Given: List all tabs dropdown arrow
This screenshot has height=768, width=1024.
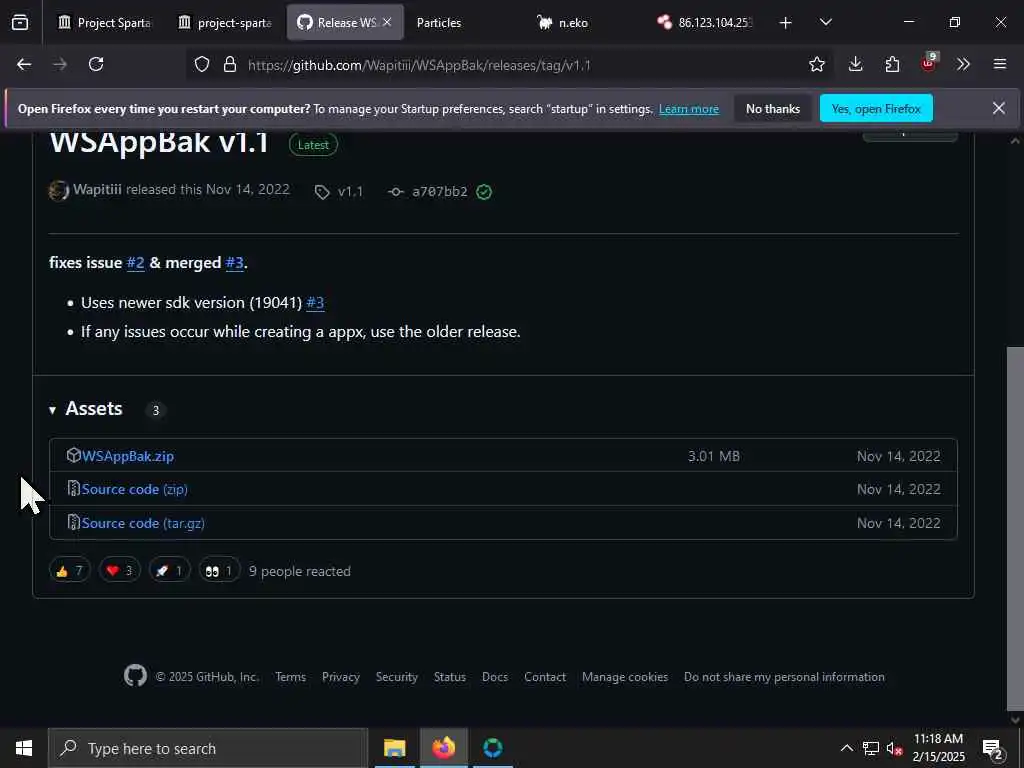Looking at the screenshot, I should pos(825,22).
